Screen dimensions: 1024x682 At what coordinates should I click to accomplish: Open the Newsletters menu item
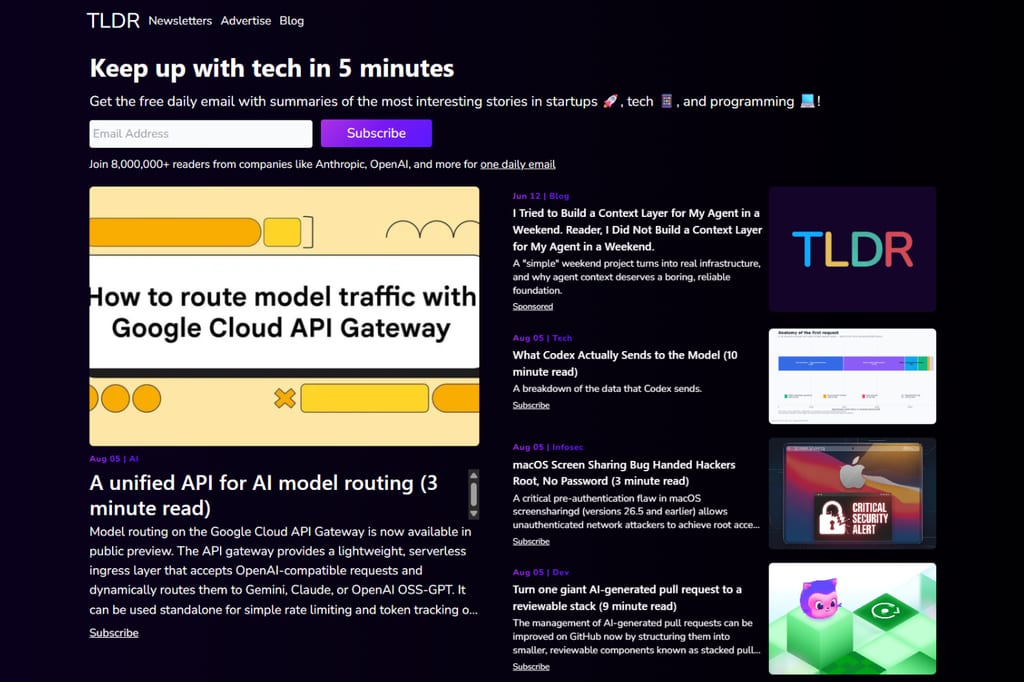tap(180, 21)
